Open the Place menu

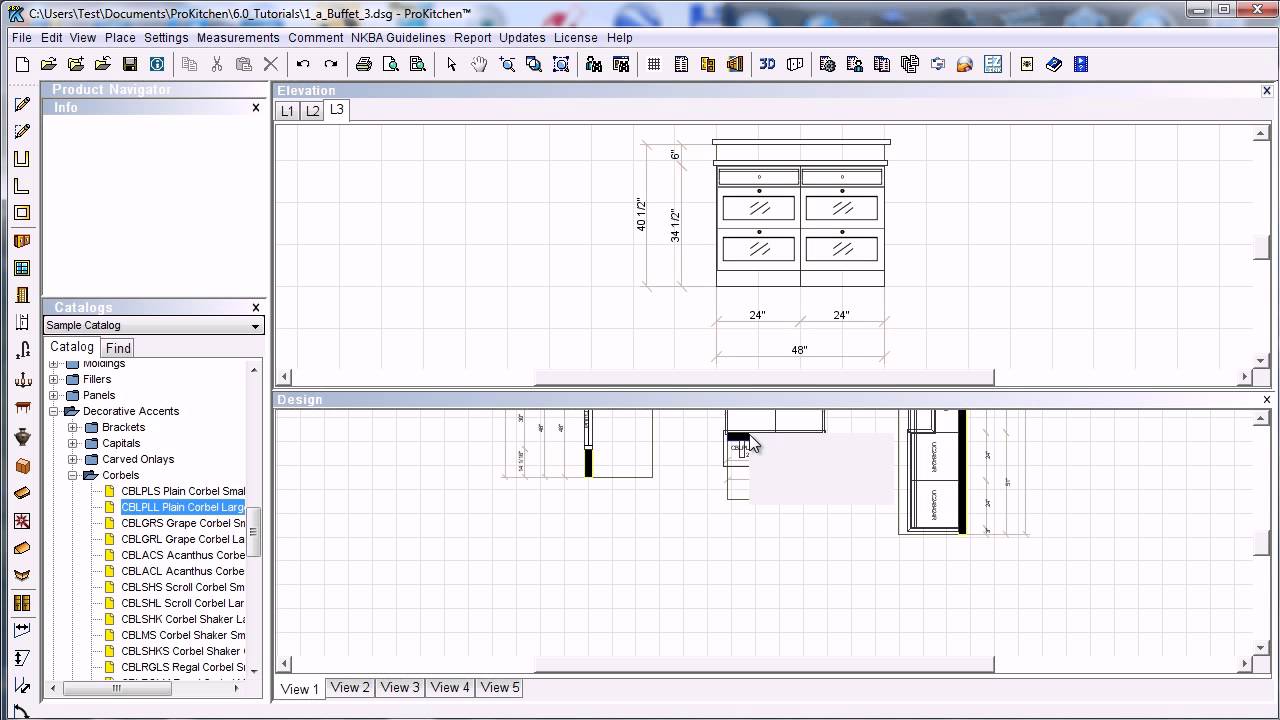pos(120,38)
